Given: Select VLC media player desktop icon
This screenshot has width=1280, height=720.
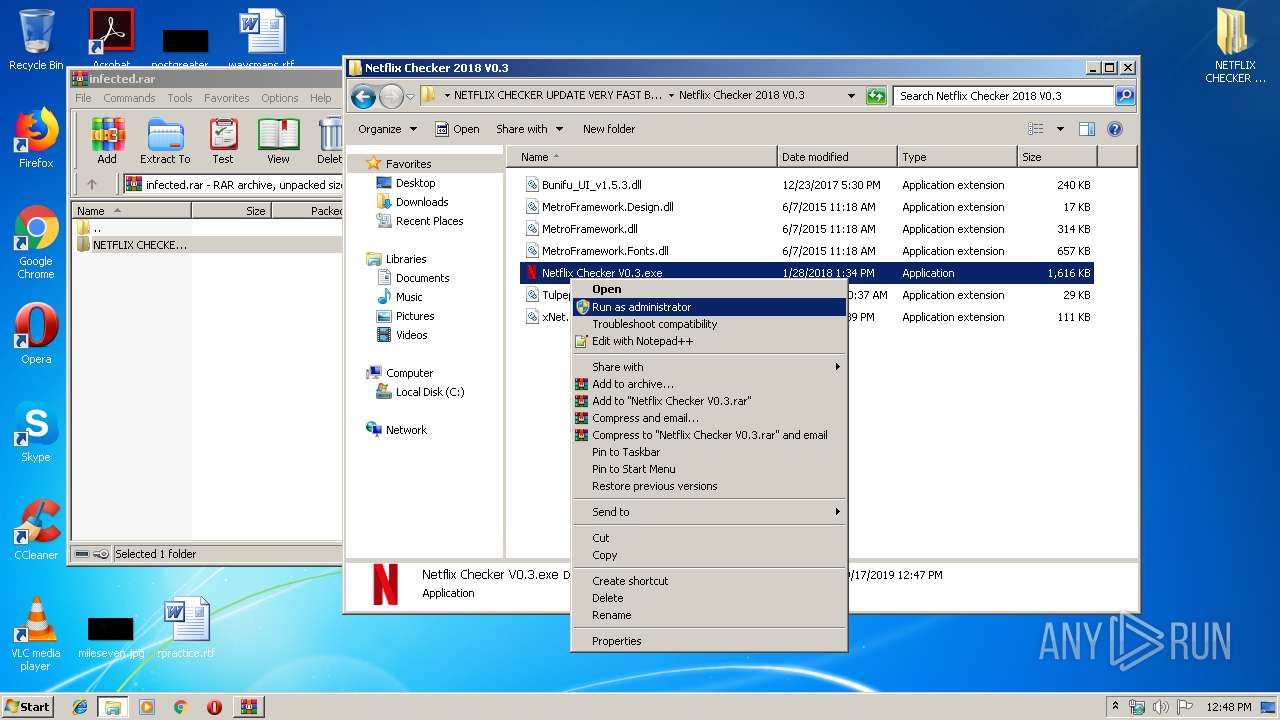Looking at the screenshot, I should click(36, 634).
